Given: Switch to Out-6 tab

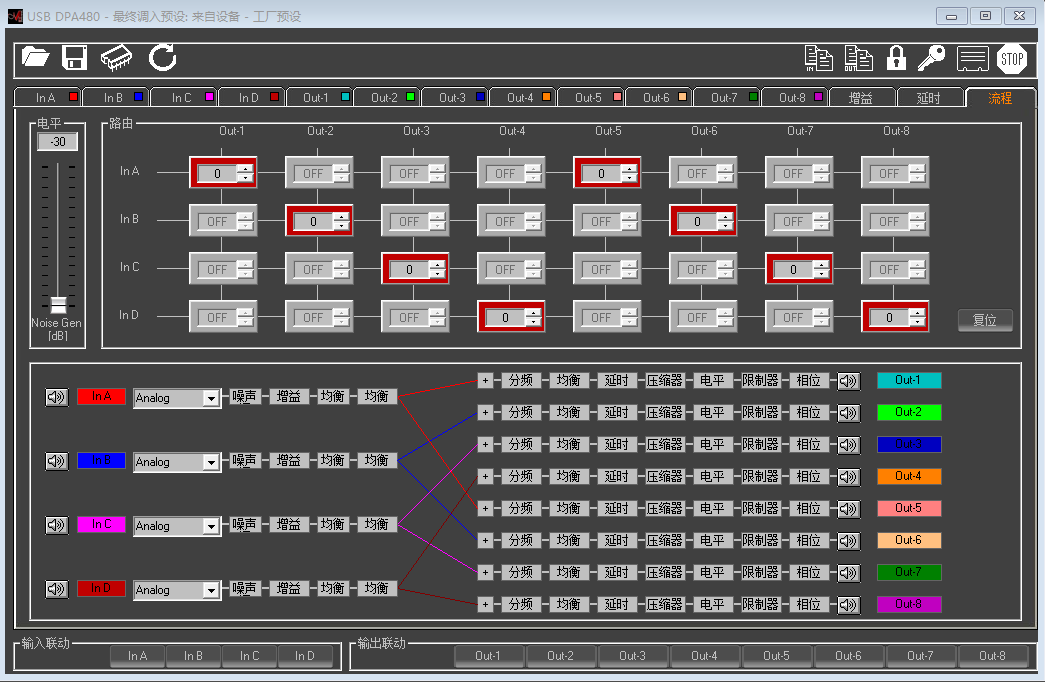Looking at the screenshot, I should tap(659, 97).
